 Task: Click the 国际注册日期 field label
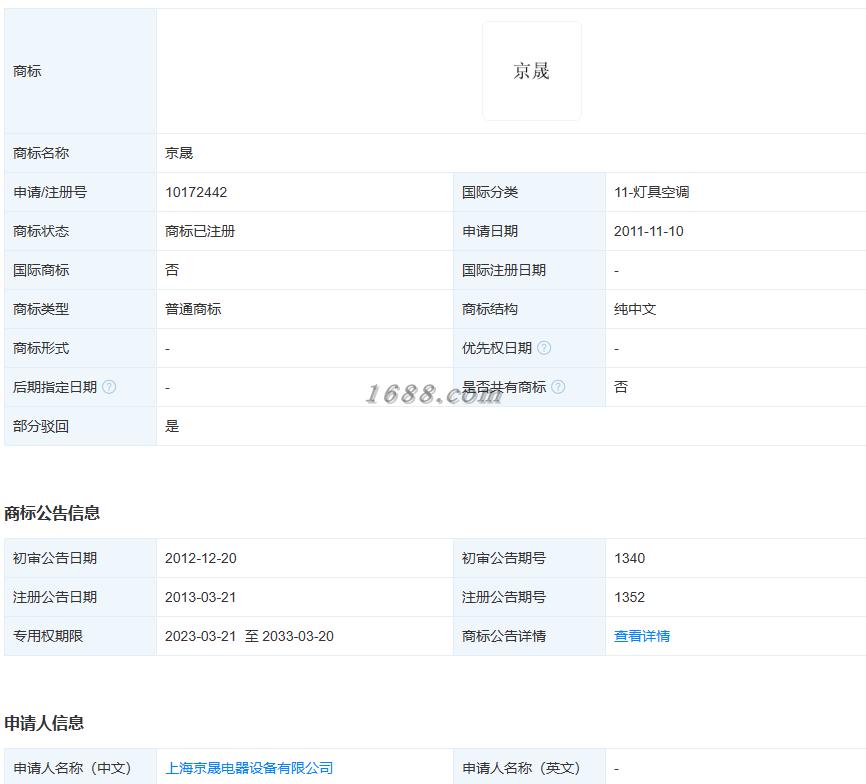tap(504, 270)
